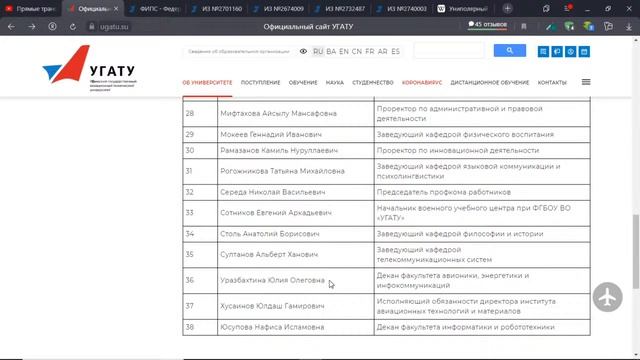The image size is (640, 360).
Task: Click the green shield extension icon
Action: pyautogui.click(x=569, y=27)
